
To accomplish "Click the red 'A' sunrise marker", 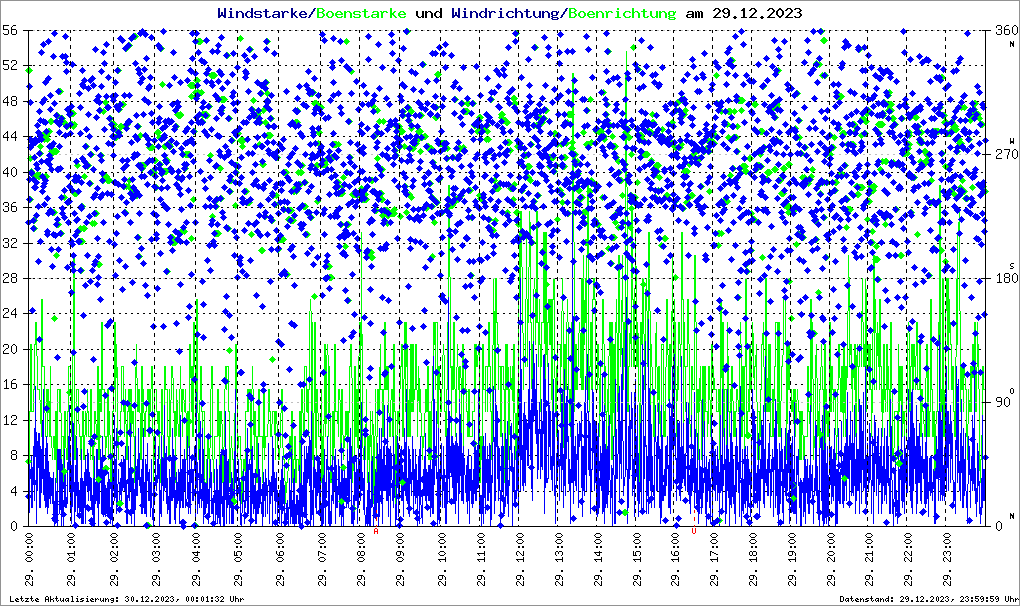I will tap(376, 532).
